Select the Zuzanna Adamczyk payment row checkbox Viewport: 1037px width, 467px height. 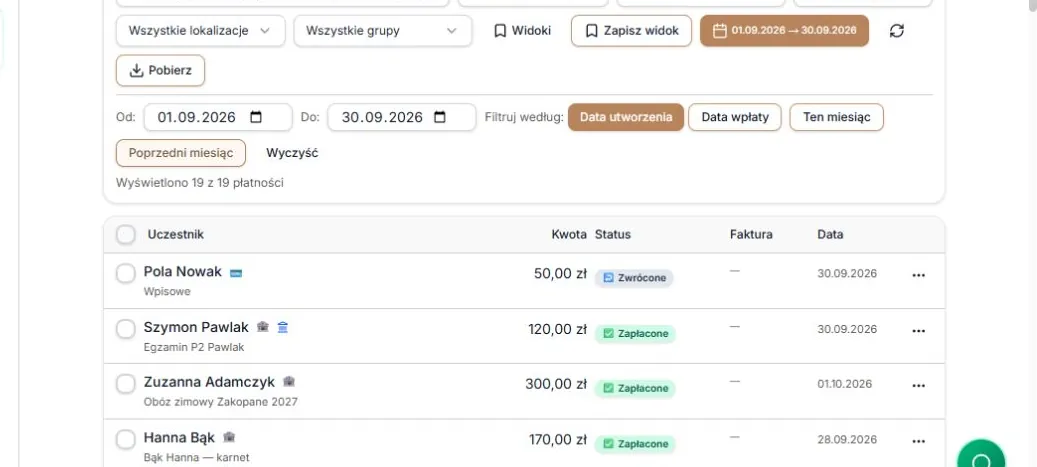(x=126, y=384)
